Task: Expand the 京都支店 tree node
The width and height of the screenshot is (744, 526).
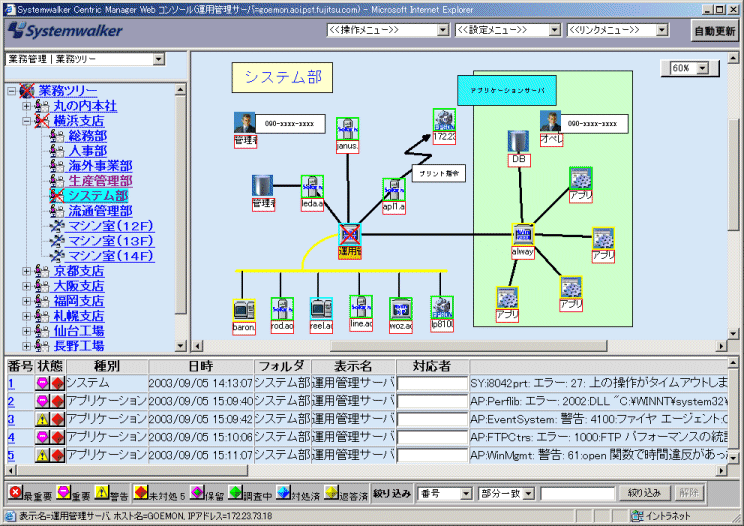Action: 27,271
